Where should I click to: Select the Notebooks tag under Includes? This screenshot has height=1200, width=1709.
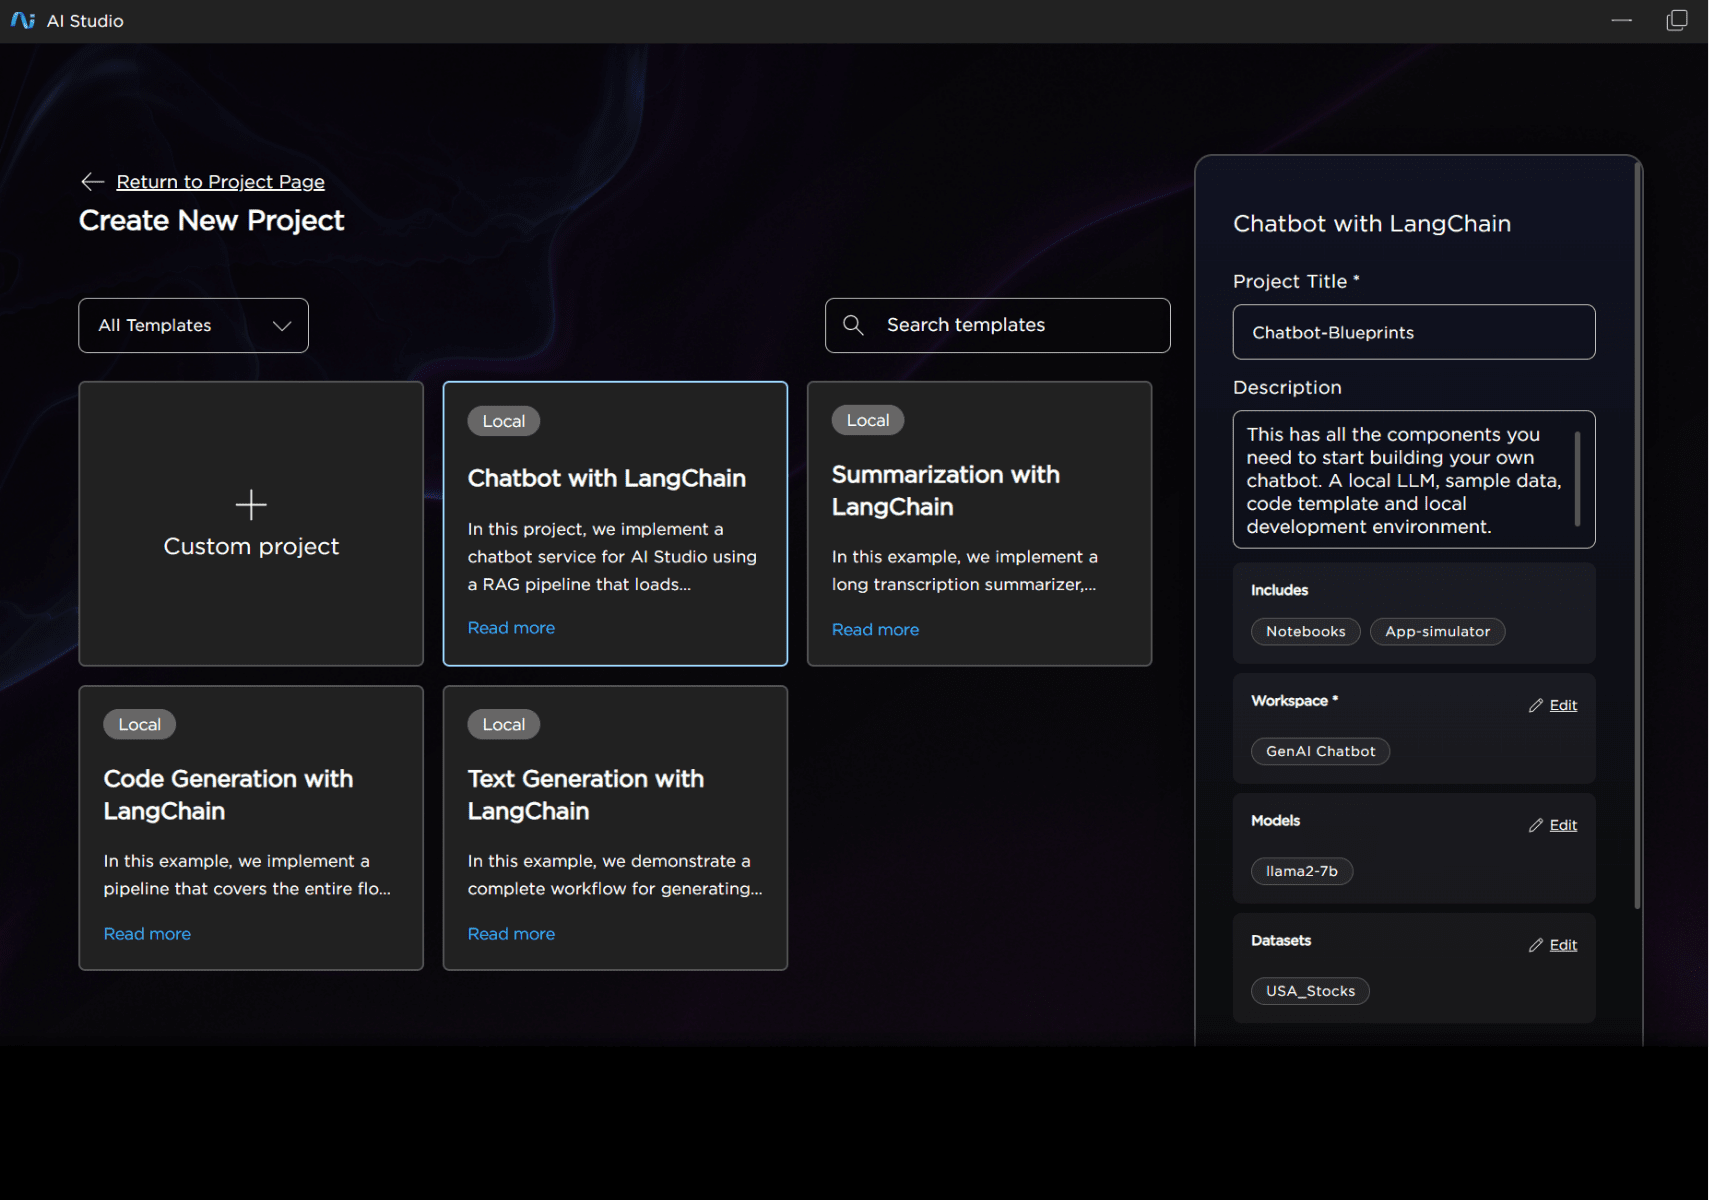[x=1305, y=631]
